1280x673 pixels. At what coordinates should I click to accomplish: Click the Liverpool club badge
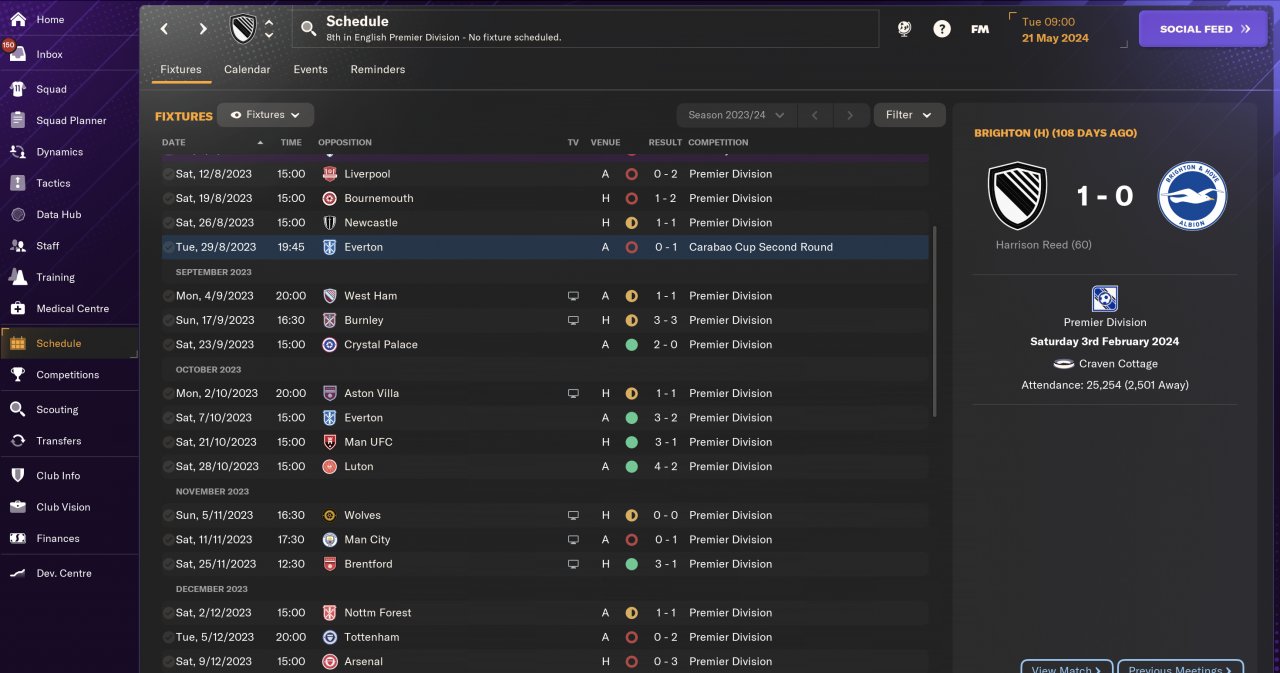pyautogui.click(x=330, y=174)
